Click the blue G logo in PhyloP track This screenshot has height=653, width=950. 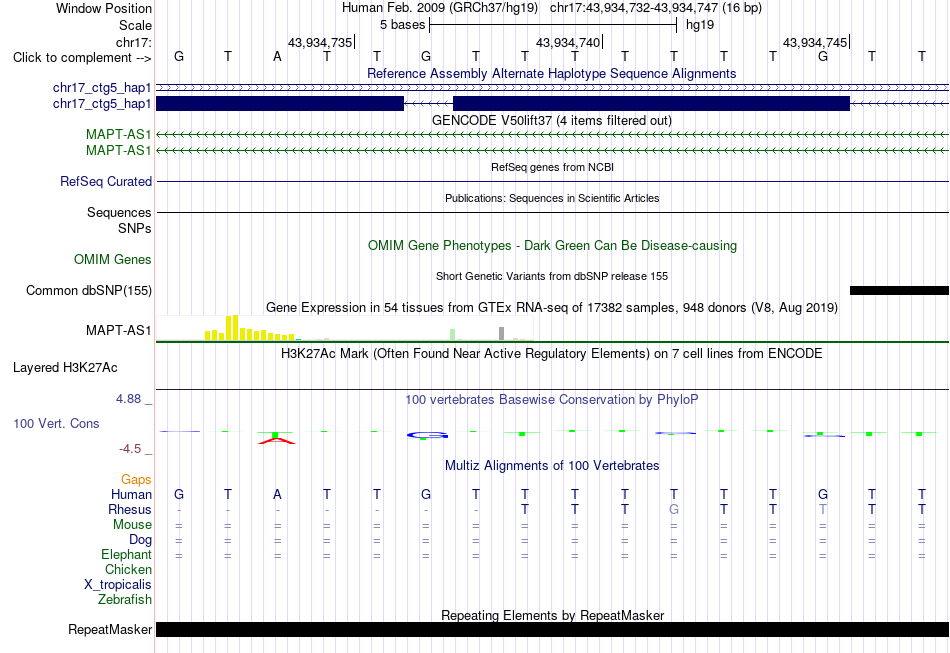pyautogui.click(x=427, y=435)
